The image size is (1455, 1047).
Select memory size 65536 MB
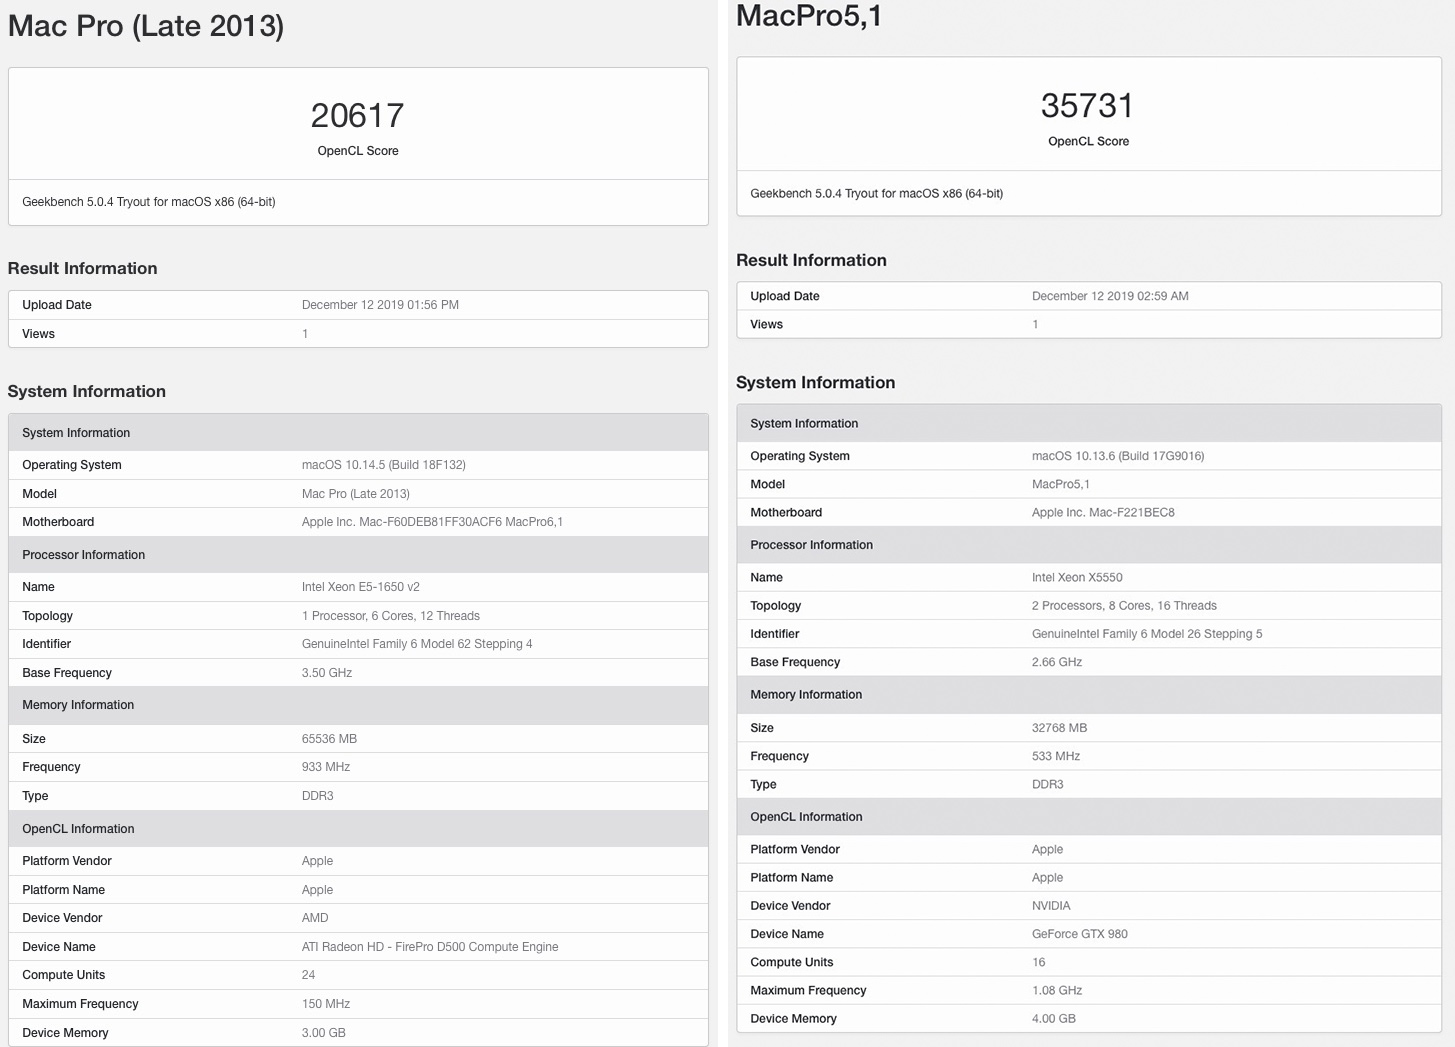(329, 739)
